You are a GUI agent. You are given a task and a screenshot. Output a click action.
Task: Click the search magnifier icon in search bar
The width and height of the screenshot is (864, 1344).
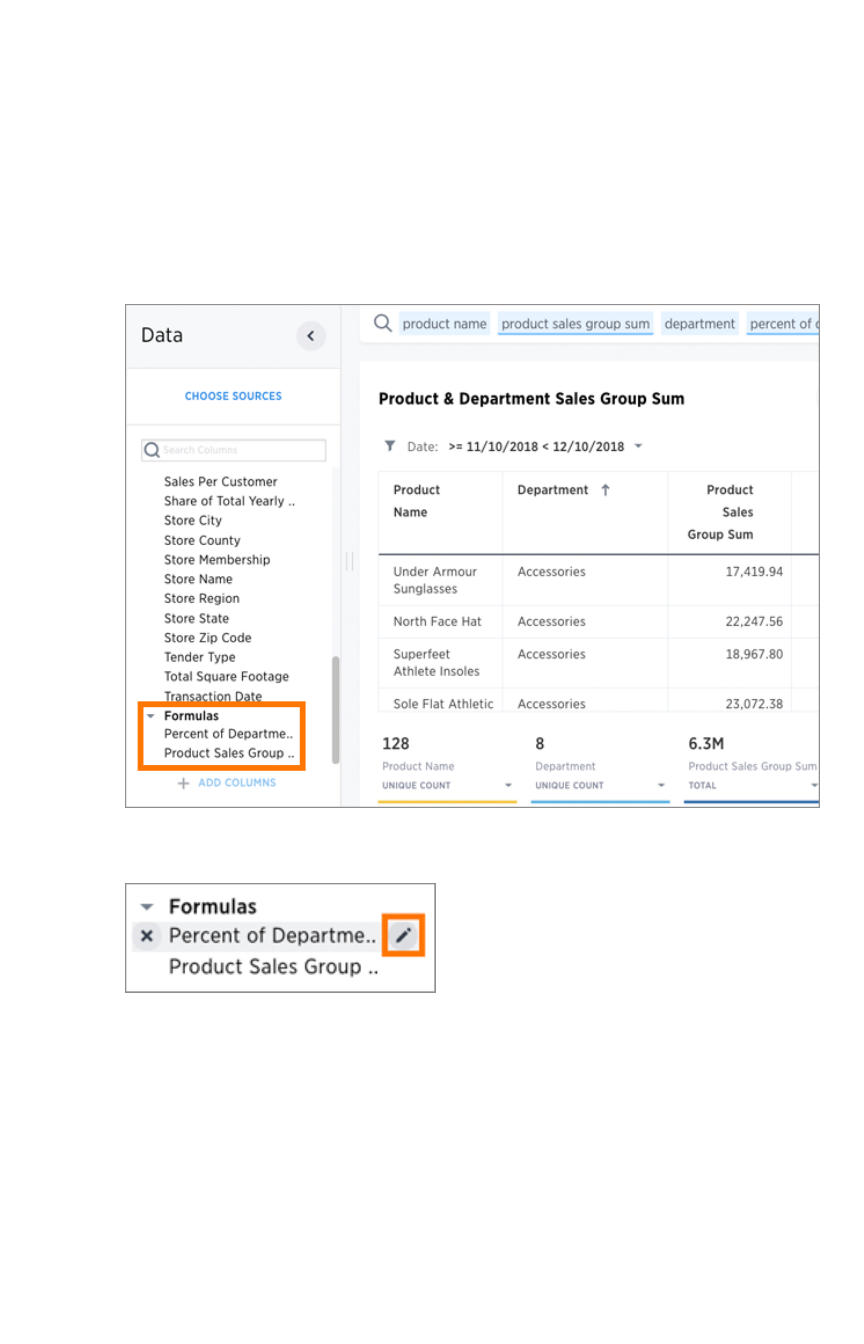click(x=382, y=323)
